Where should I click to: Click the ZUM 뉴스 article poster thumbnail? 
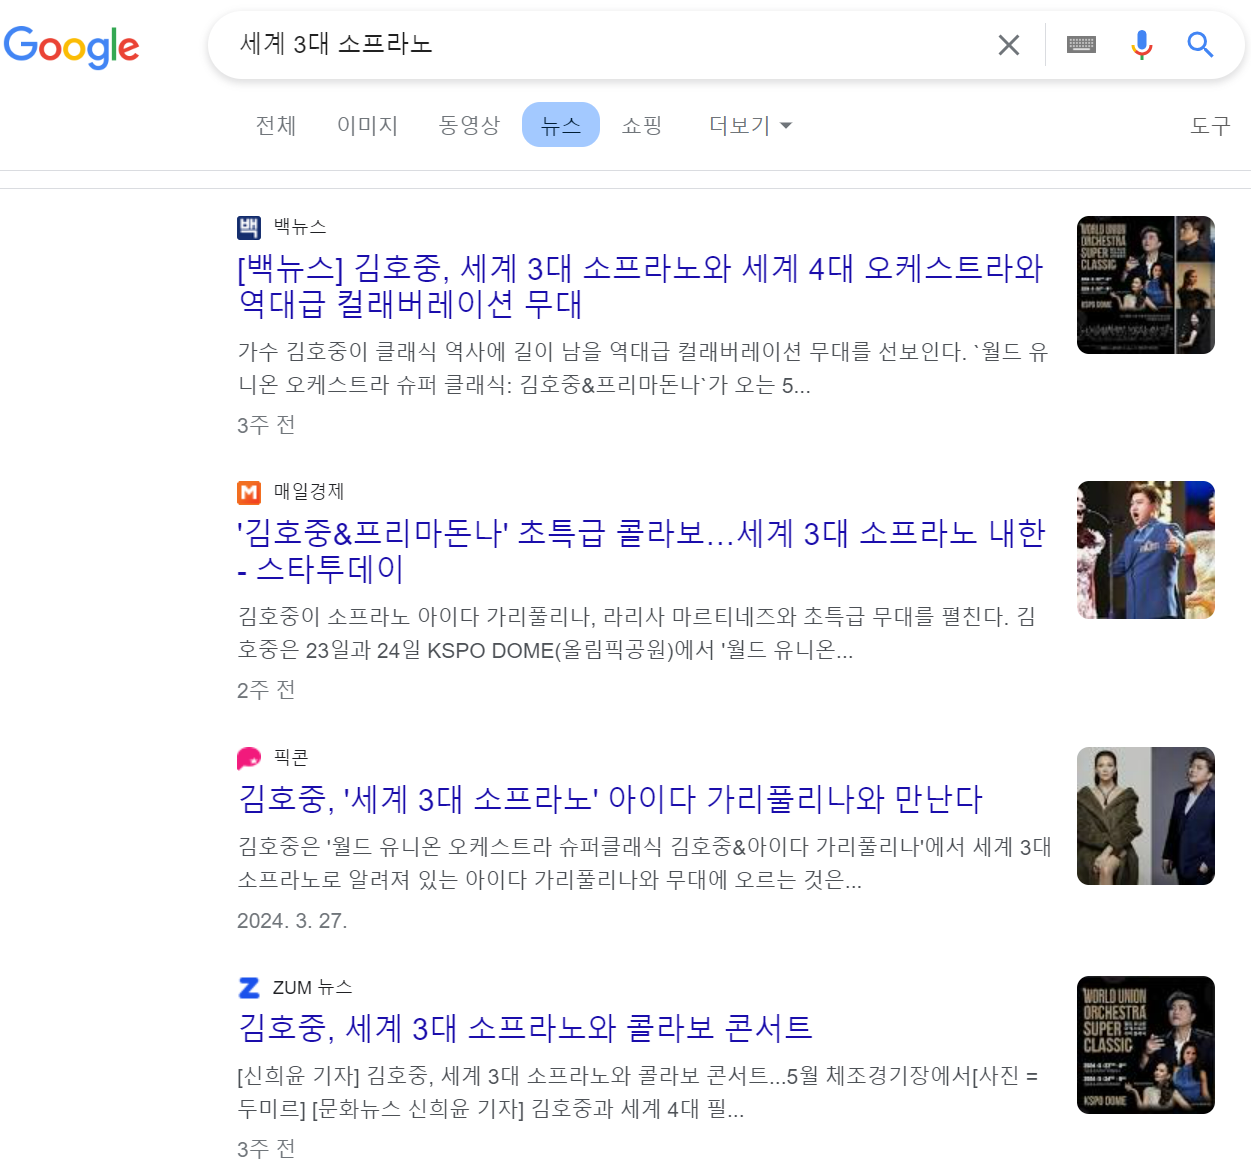[x=1146, y=1045]
